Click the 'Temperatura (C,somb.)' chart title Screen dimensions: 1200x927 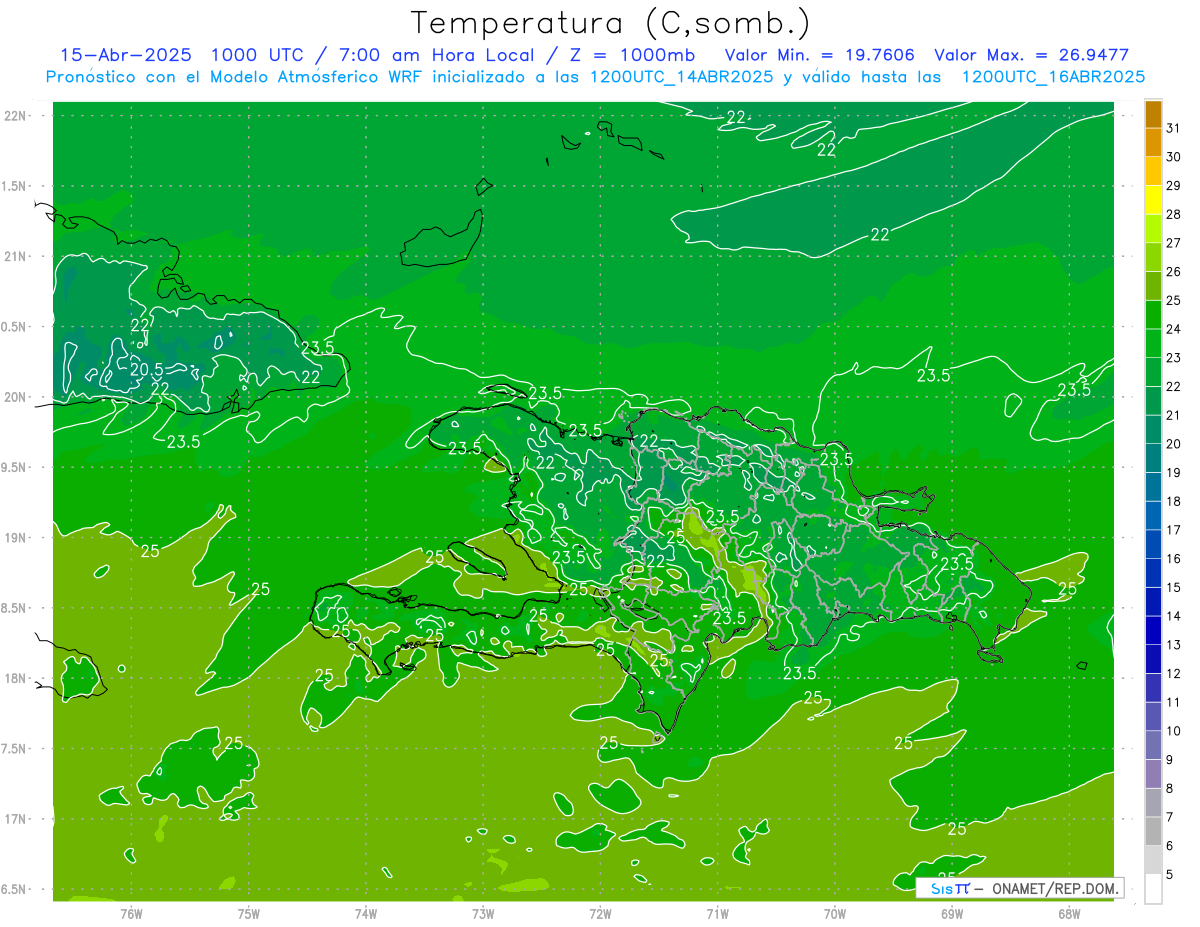point(610,23)
